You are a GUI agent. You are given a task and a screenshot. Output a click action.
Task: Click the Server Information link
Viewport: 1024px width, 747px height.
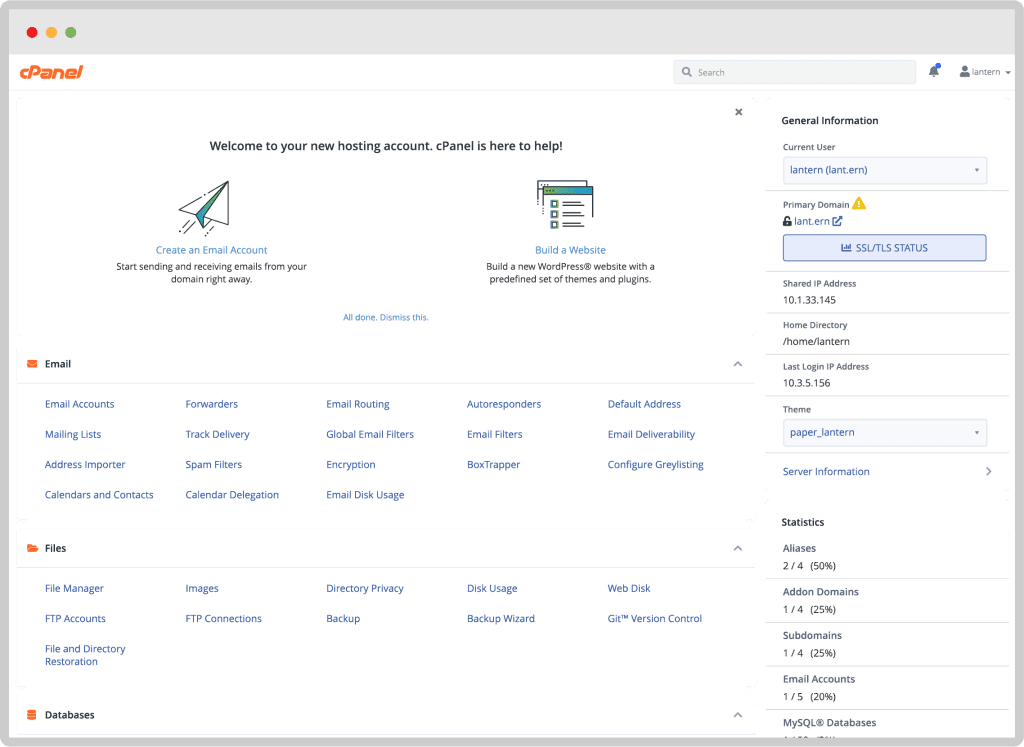[x=826, y=471]
